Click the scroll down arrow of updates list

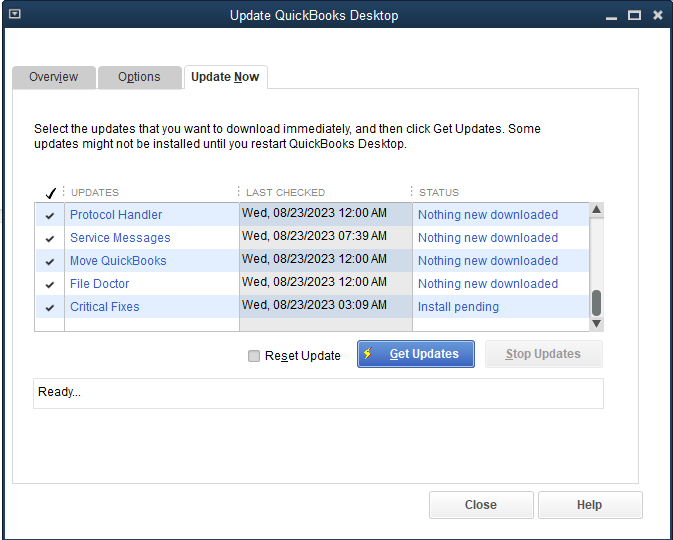coord(596,324)
